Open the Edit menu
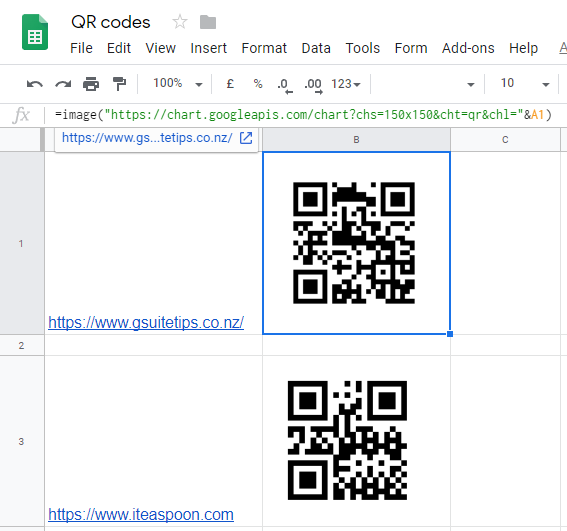The image size is (567, 531). [x=119, y=48]
